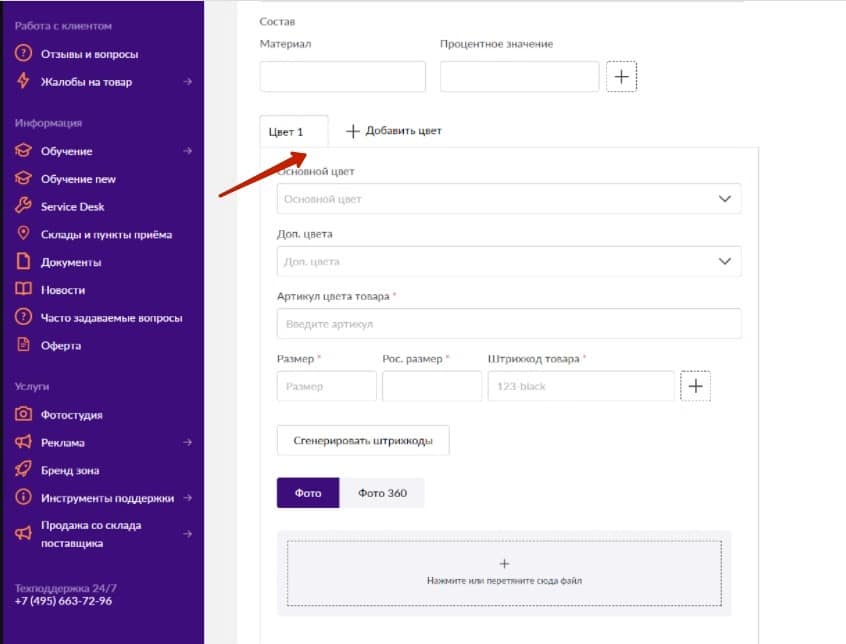Click the Артикул цвета товара input field

tap(509, 324)
